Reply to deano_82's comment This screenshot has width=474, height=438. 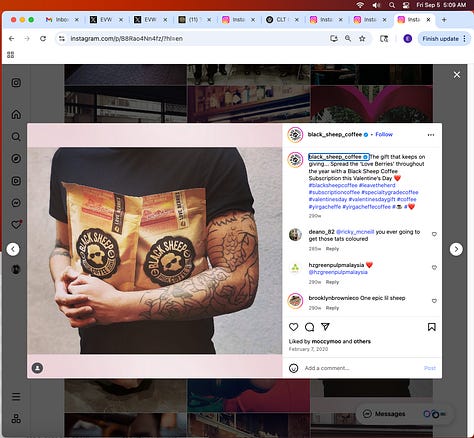[332, 249]
